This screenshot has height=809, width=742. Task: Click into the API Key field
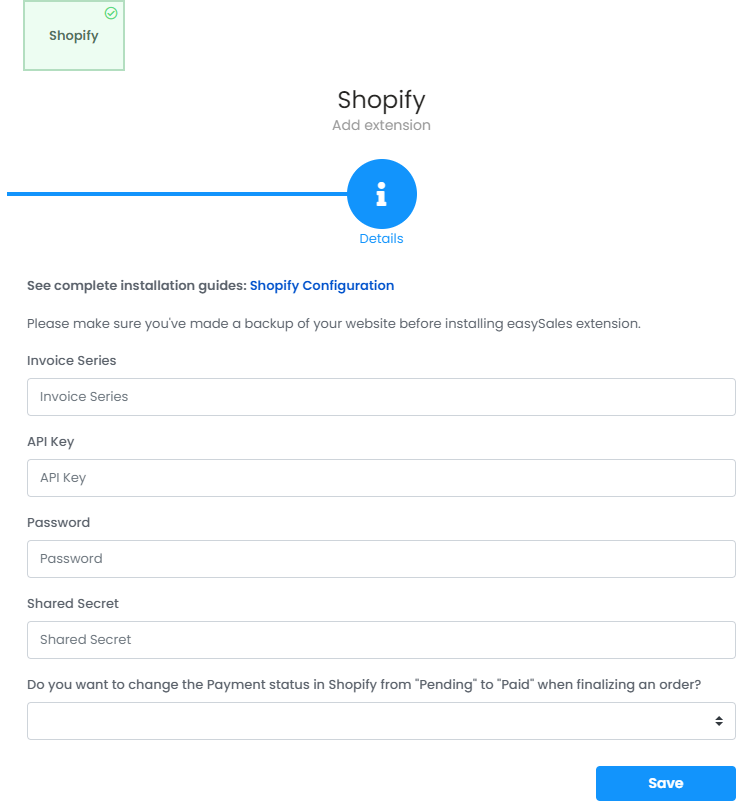(381, 478)
